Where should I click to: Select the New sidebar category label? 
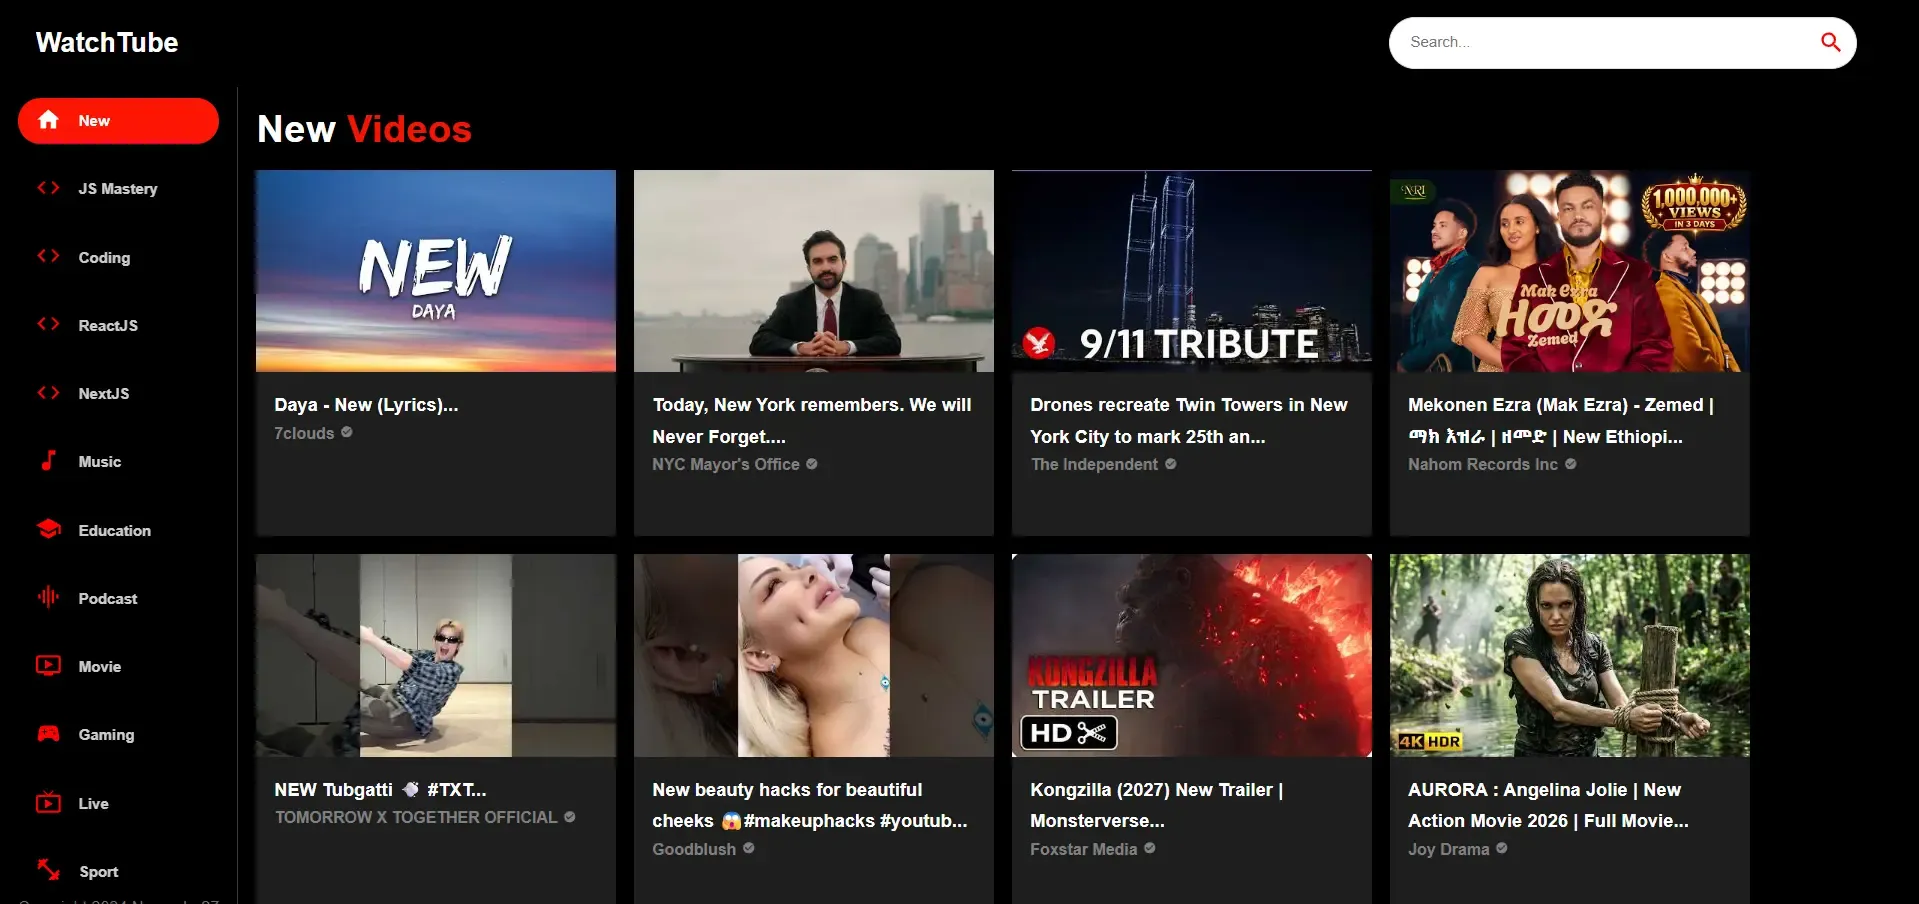coord(94,121)
